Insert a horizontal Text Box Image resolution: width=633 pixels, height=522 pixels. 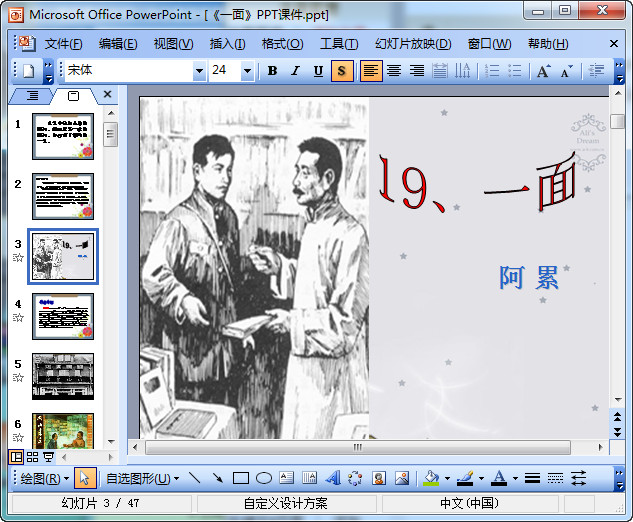click(x=287, y=478)
